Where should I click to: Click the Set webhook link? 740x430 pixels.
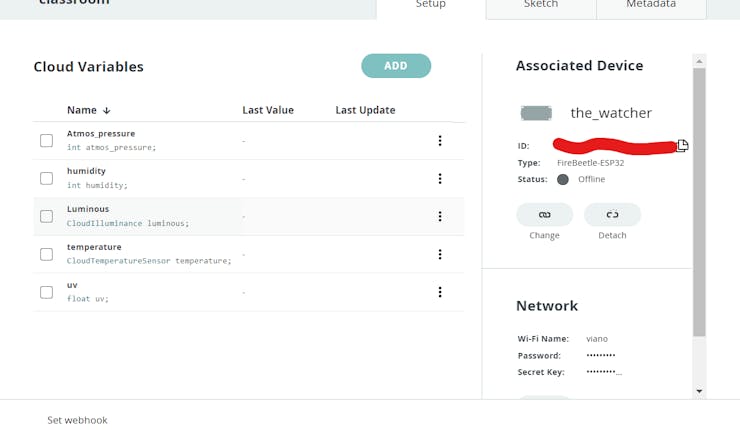tap(77, 420)
